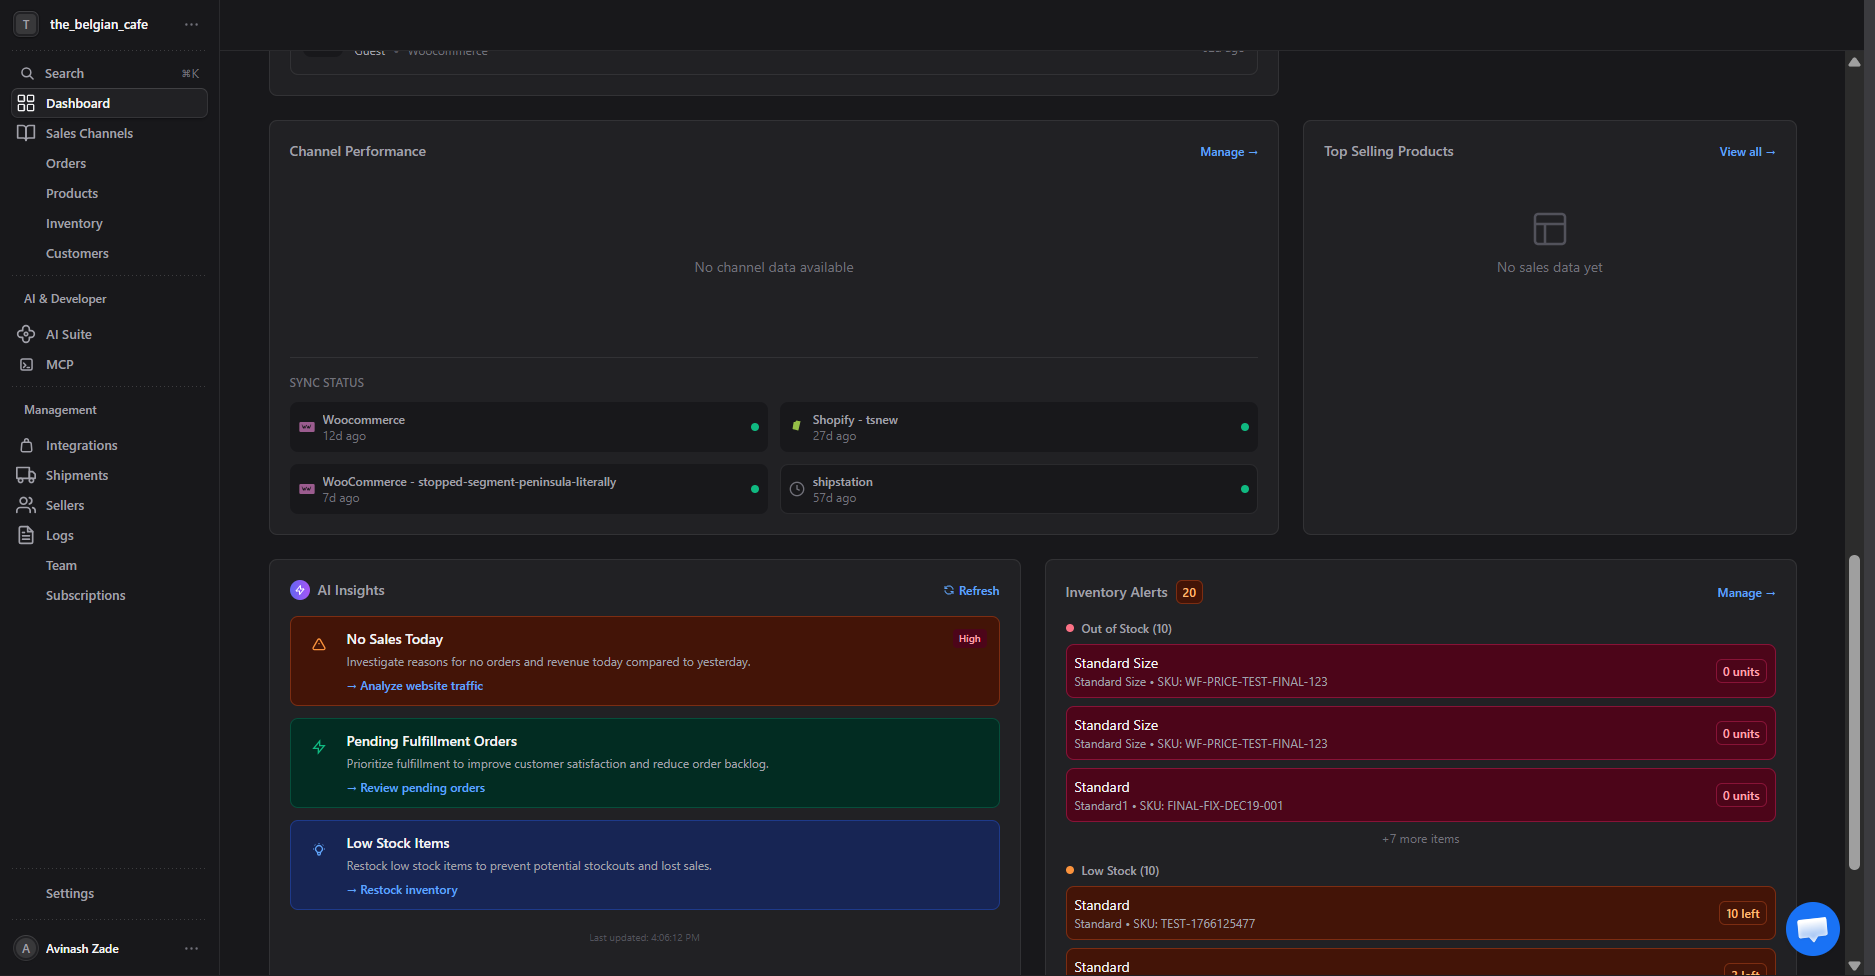
Task: Click Manage in Channel Performance
Action: 1228,152
